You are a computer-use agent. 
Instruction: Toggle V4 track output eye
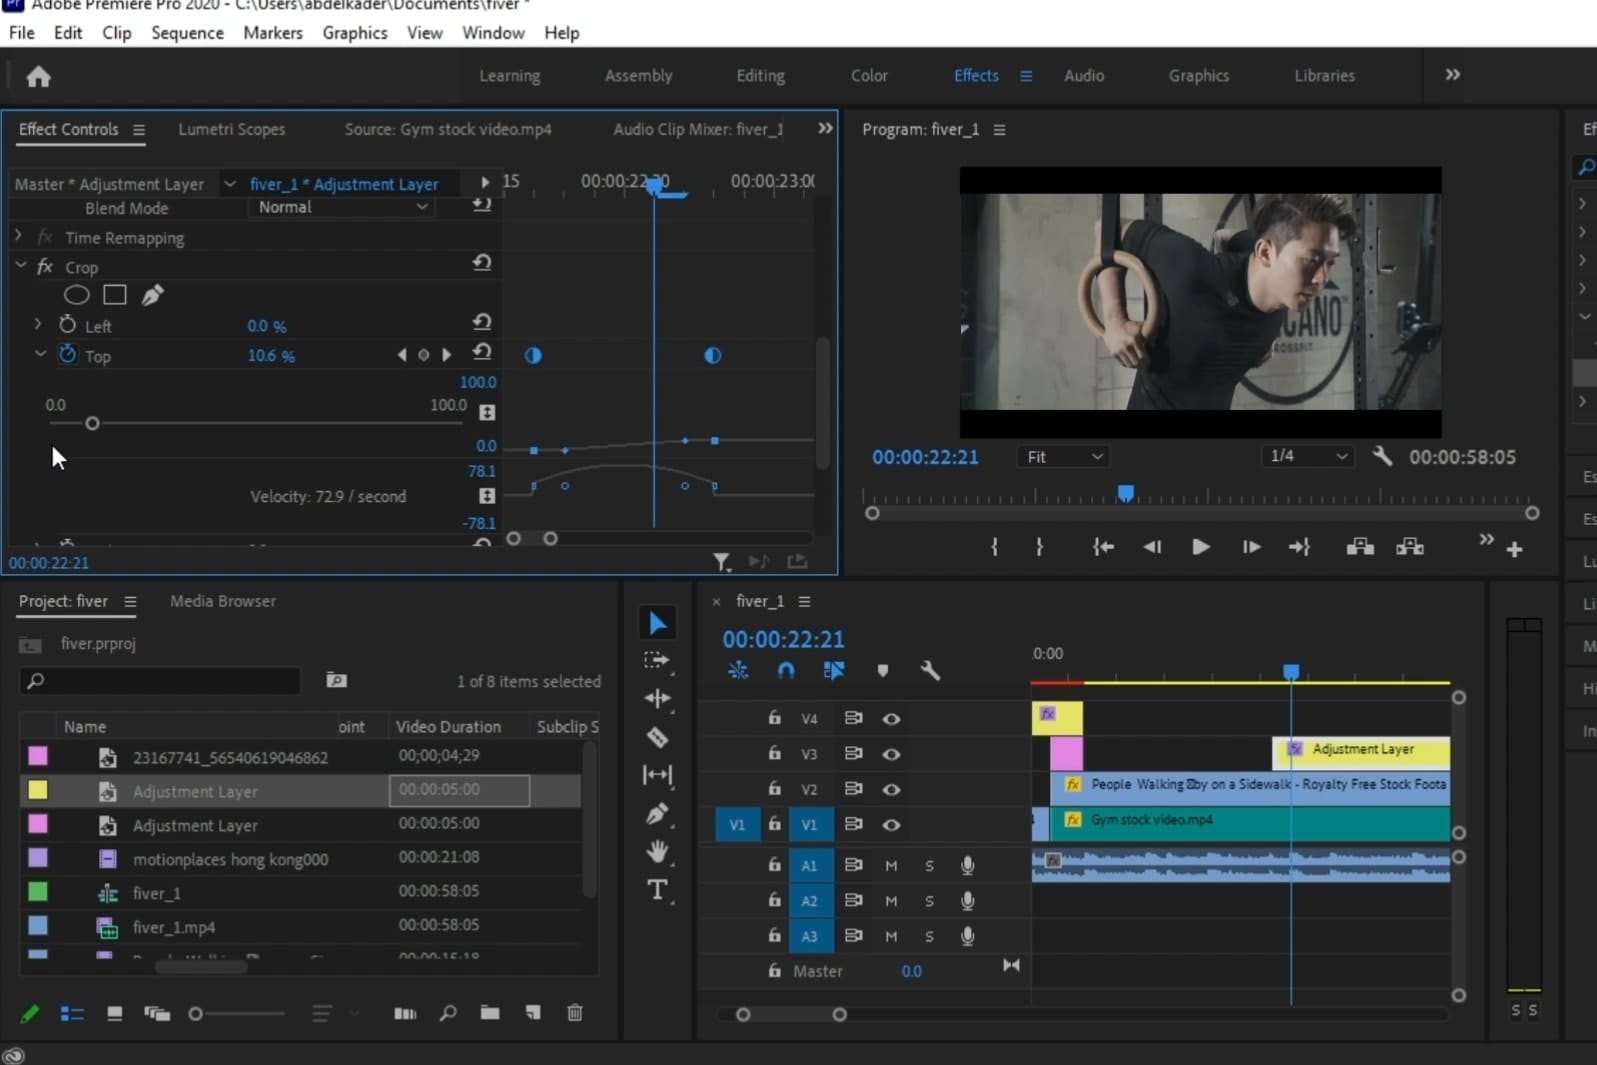[x=891, y=719]
